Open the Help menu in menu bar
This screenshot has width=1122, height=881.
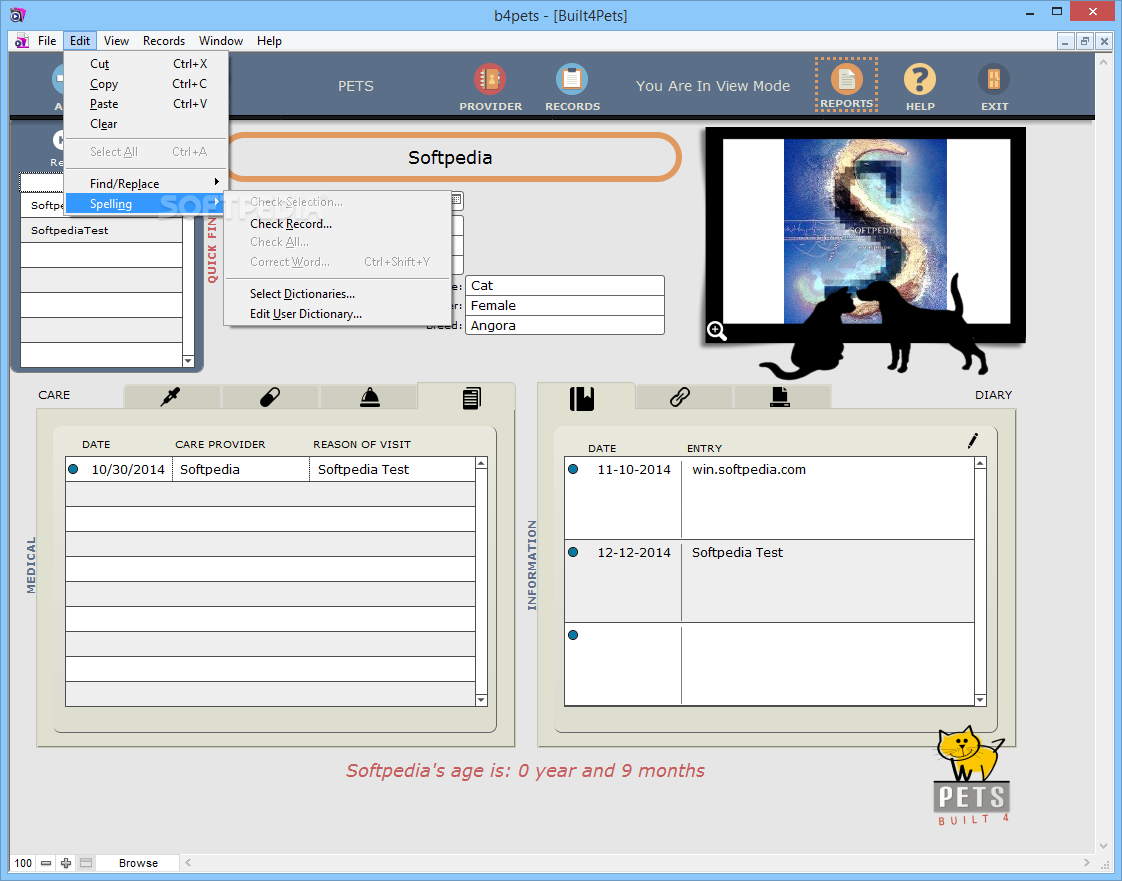[269, 41]
